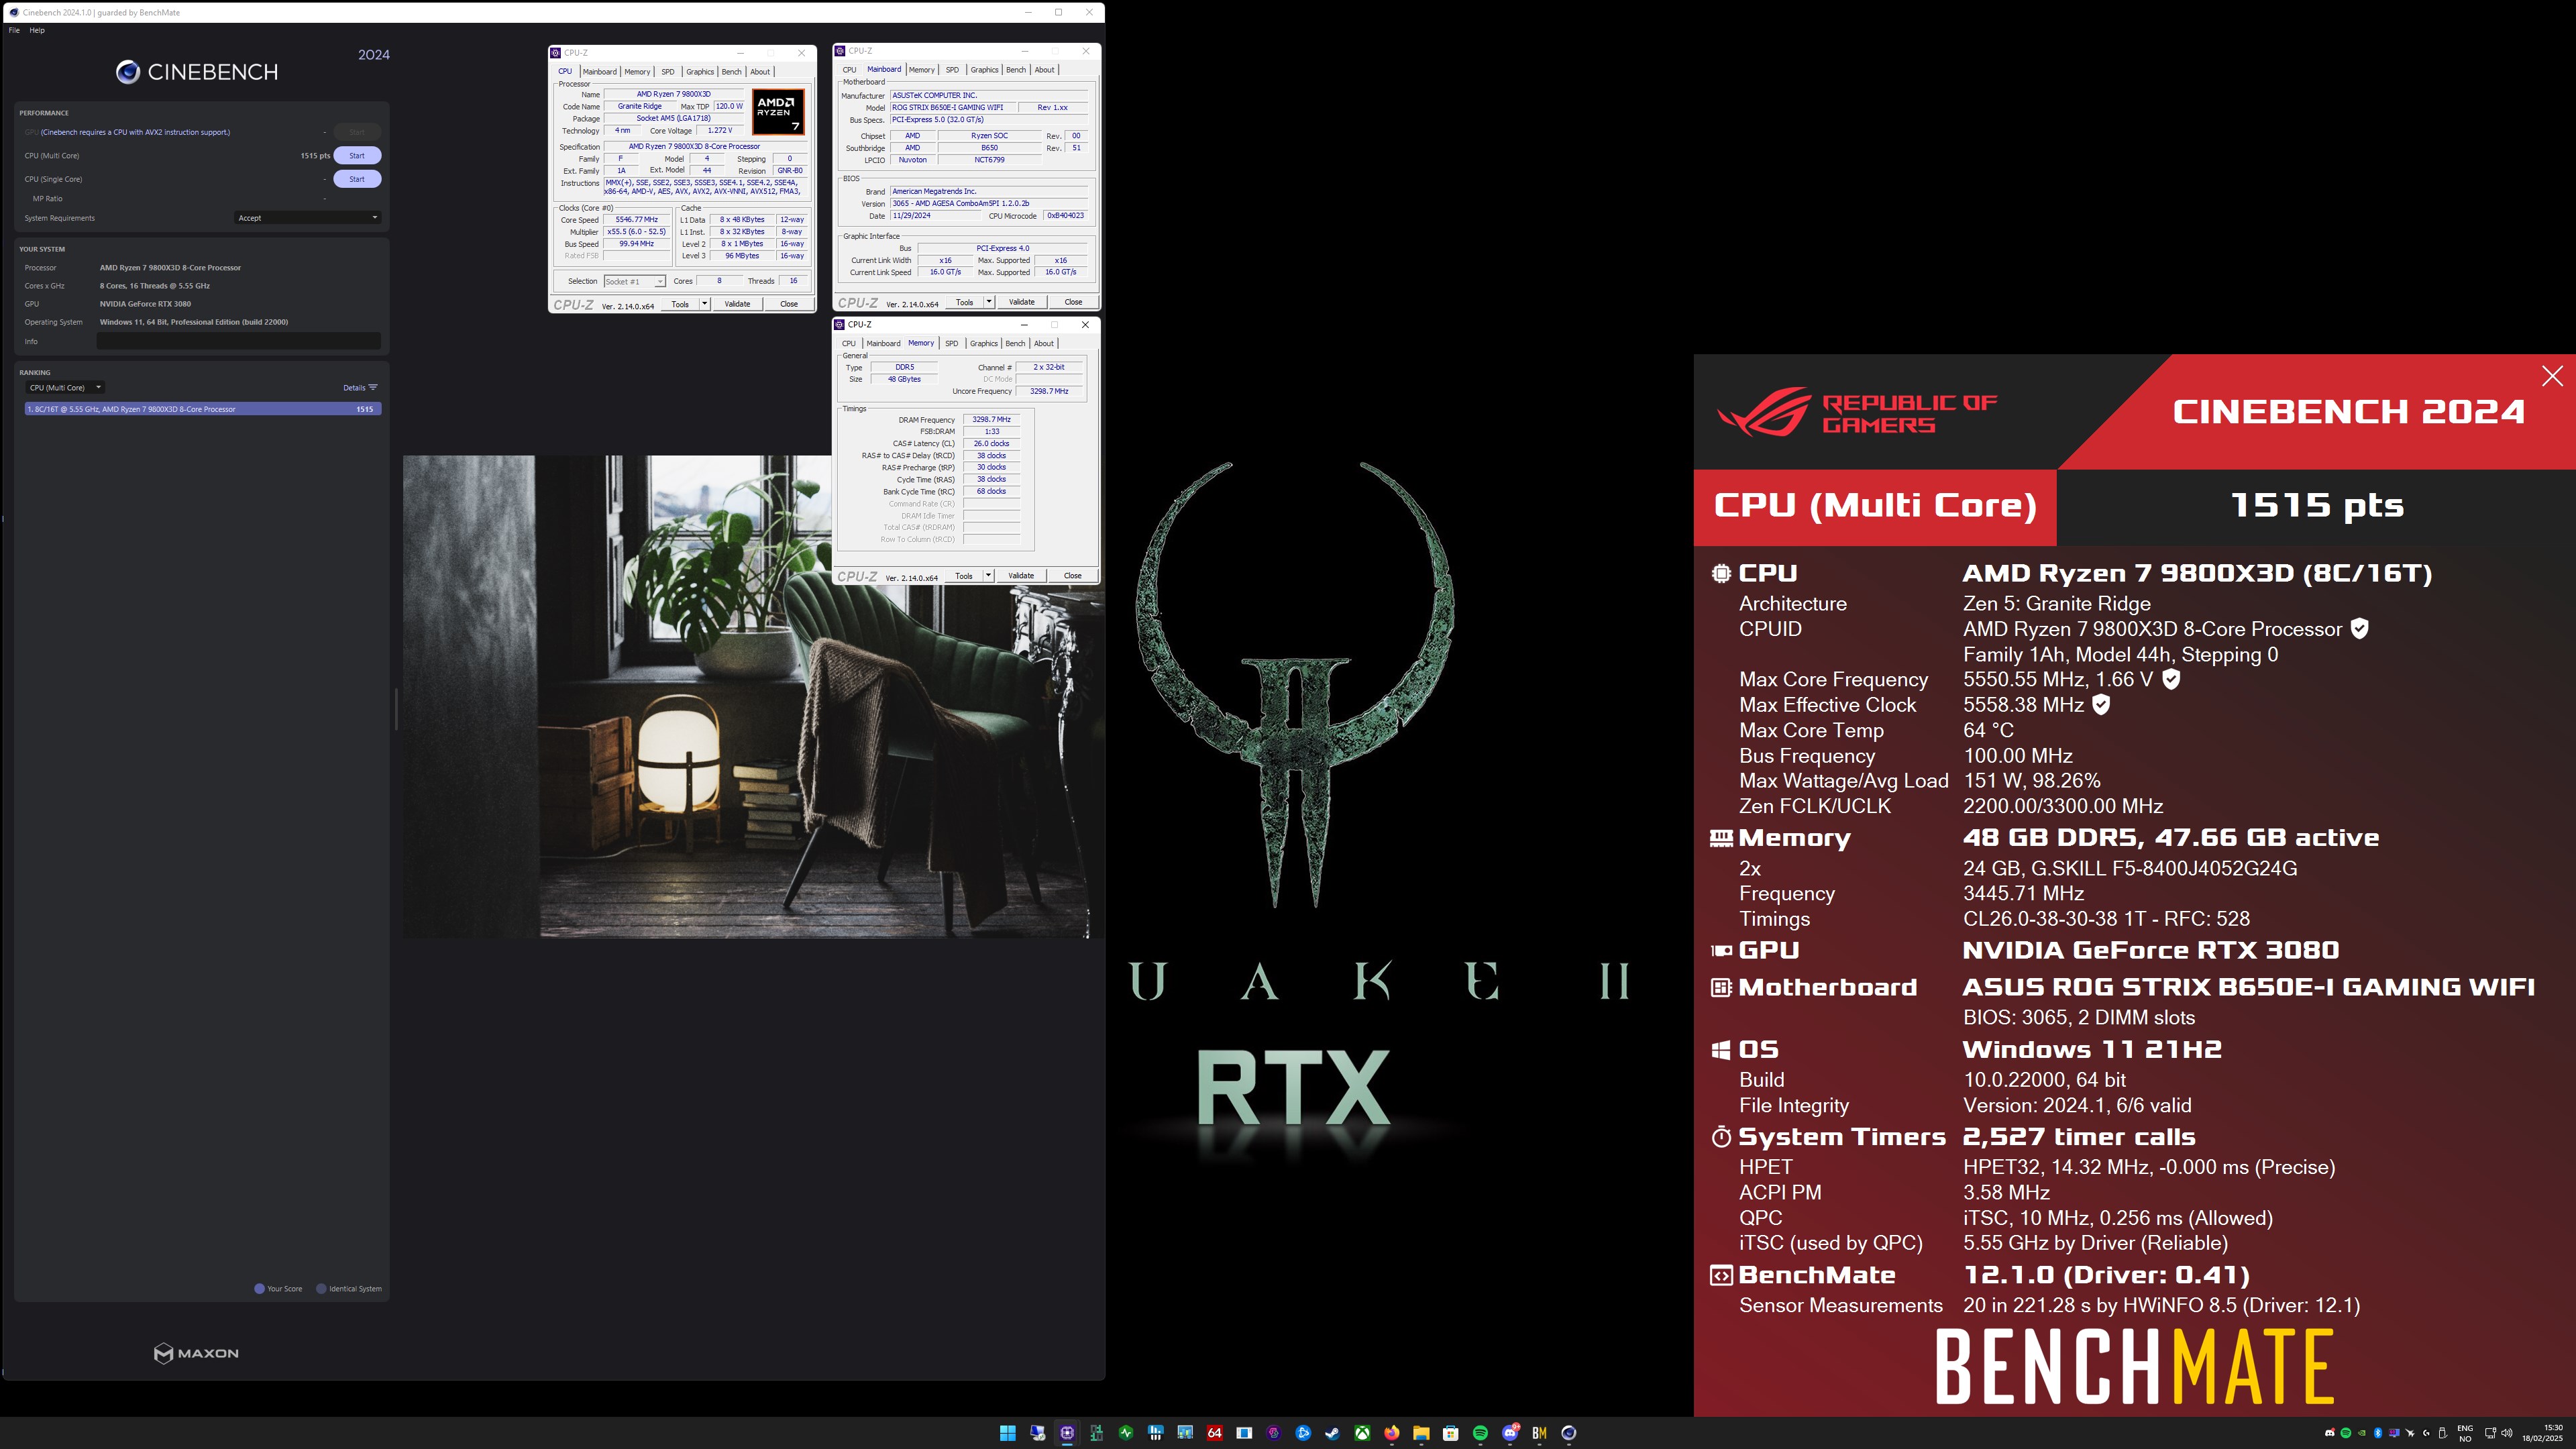The width and height of the screenshot is (2576, 1449).
Task: Start the CPU (Multi Core) benchmark
Action: click(357, 155)
